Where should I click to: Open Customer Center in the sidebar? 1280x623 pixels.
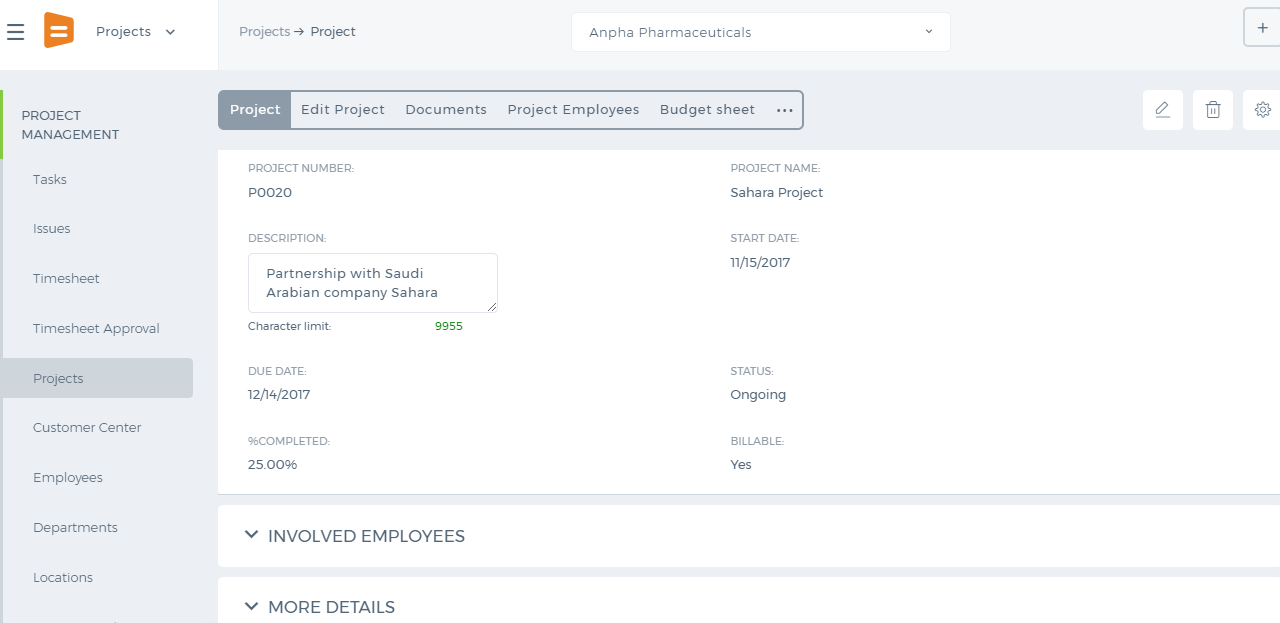tap(87, 428)
